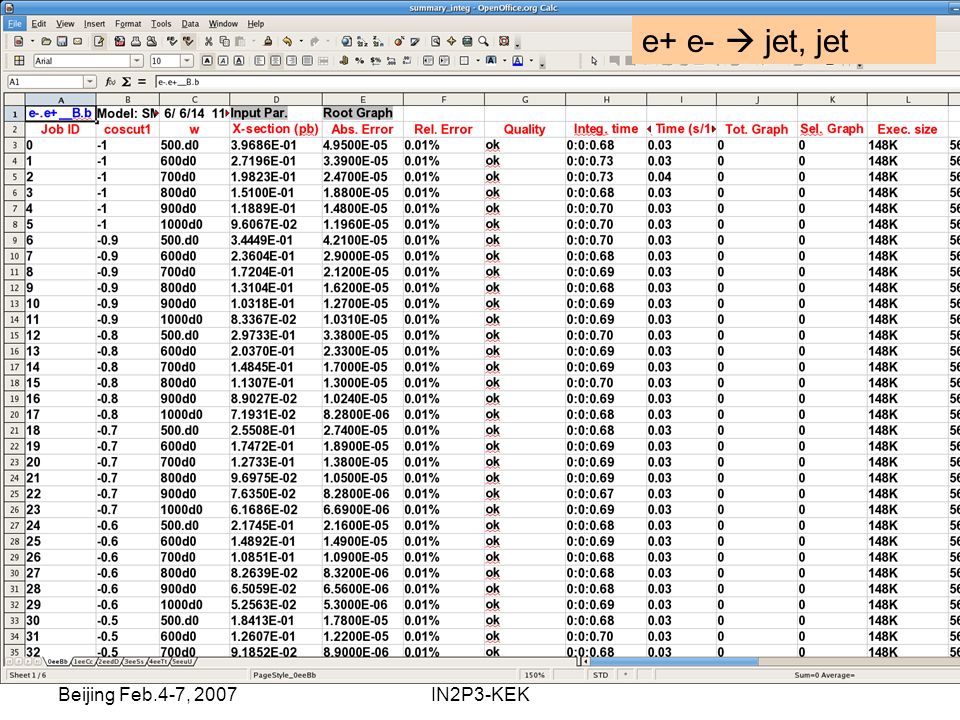Run the Spellcheck tool
Viewport: 960px width, 720px height.
172,41
